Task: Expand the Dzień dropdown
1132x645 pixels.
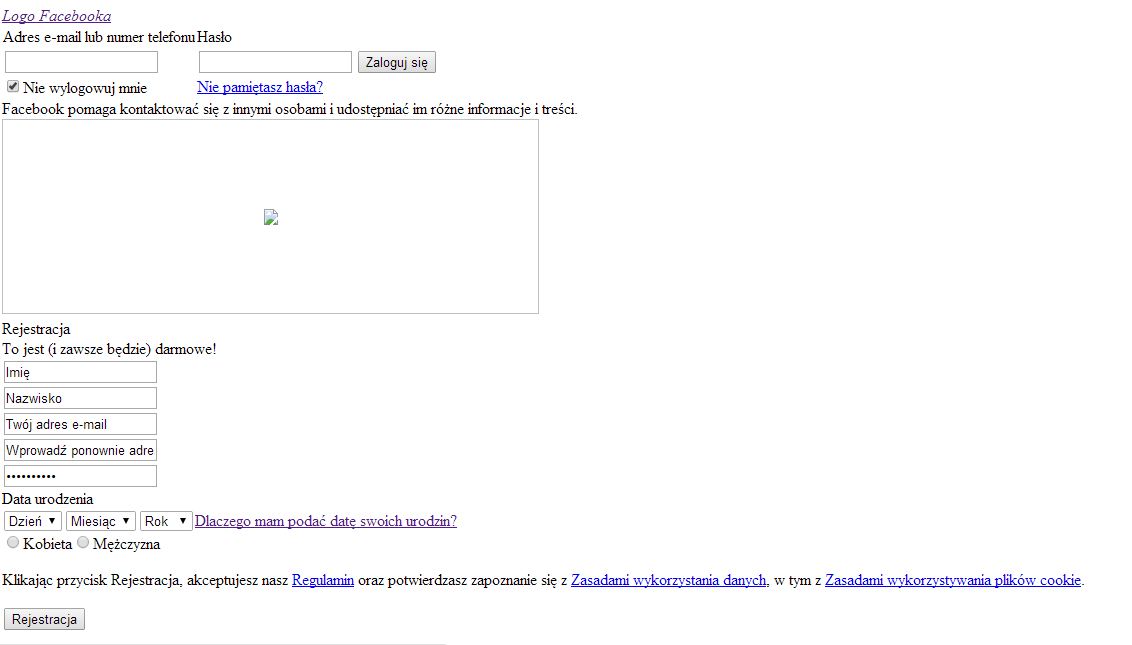Action: point(33,521)
